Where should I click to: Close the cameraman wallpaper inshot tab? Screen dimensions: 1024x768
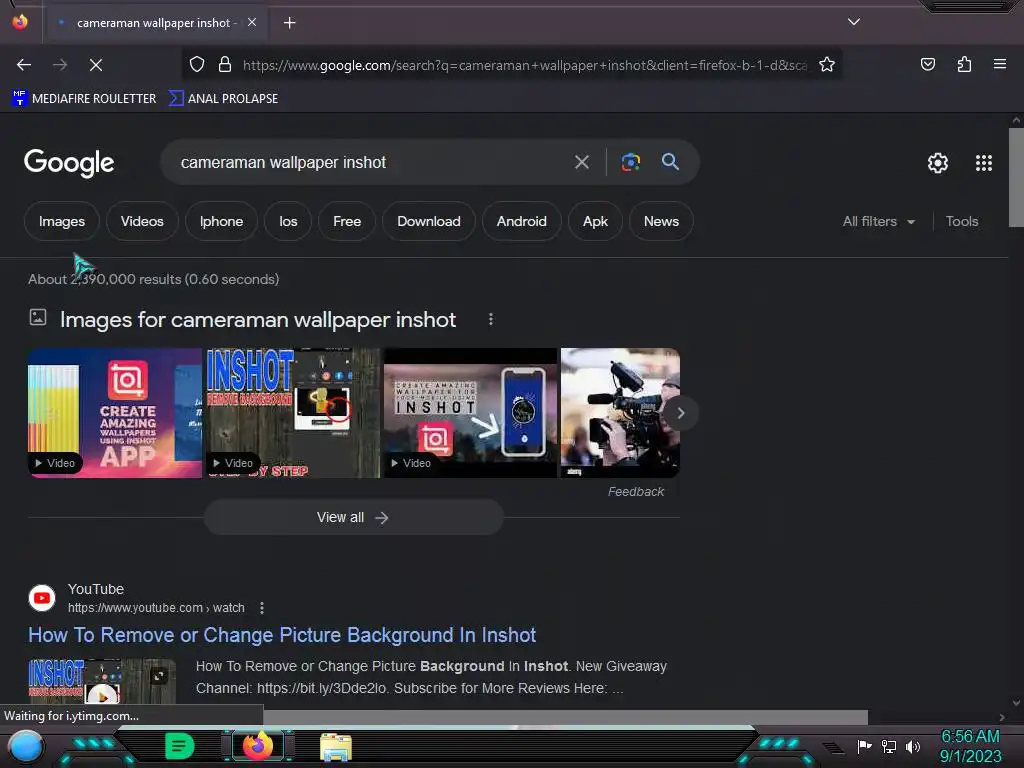coord(251,22)
